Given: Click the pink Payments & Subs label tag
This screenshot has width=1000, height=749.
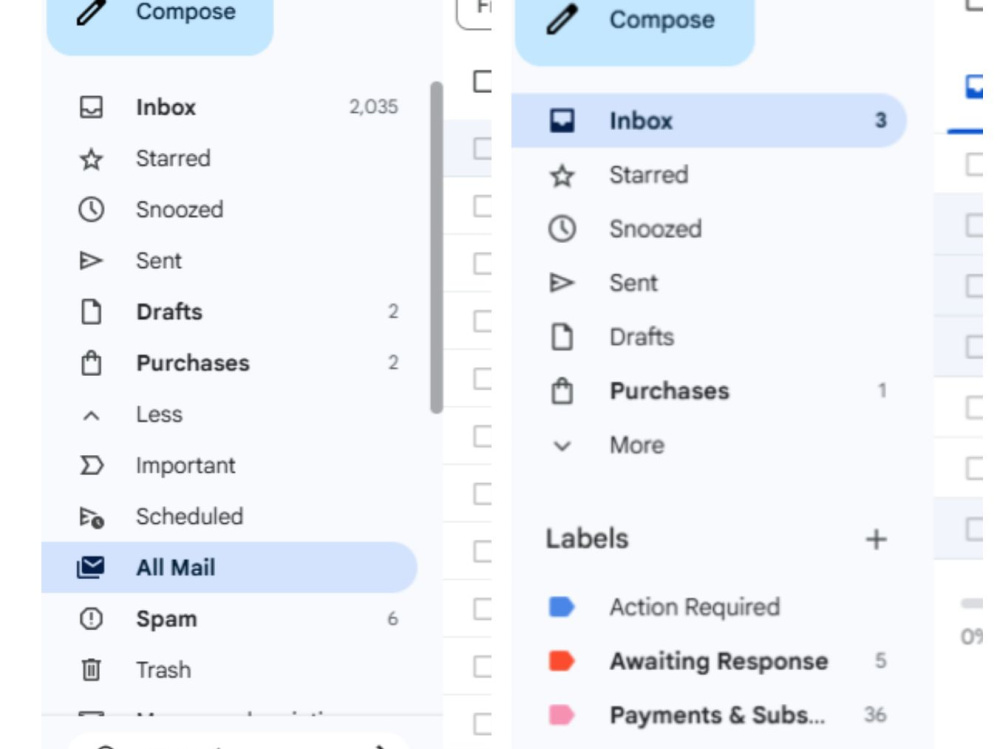Looking at the screenshot, I should [x=561, y=715].
